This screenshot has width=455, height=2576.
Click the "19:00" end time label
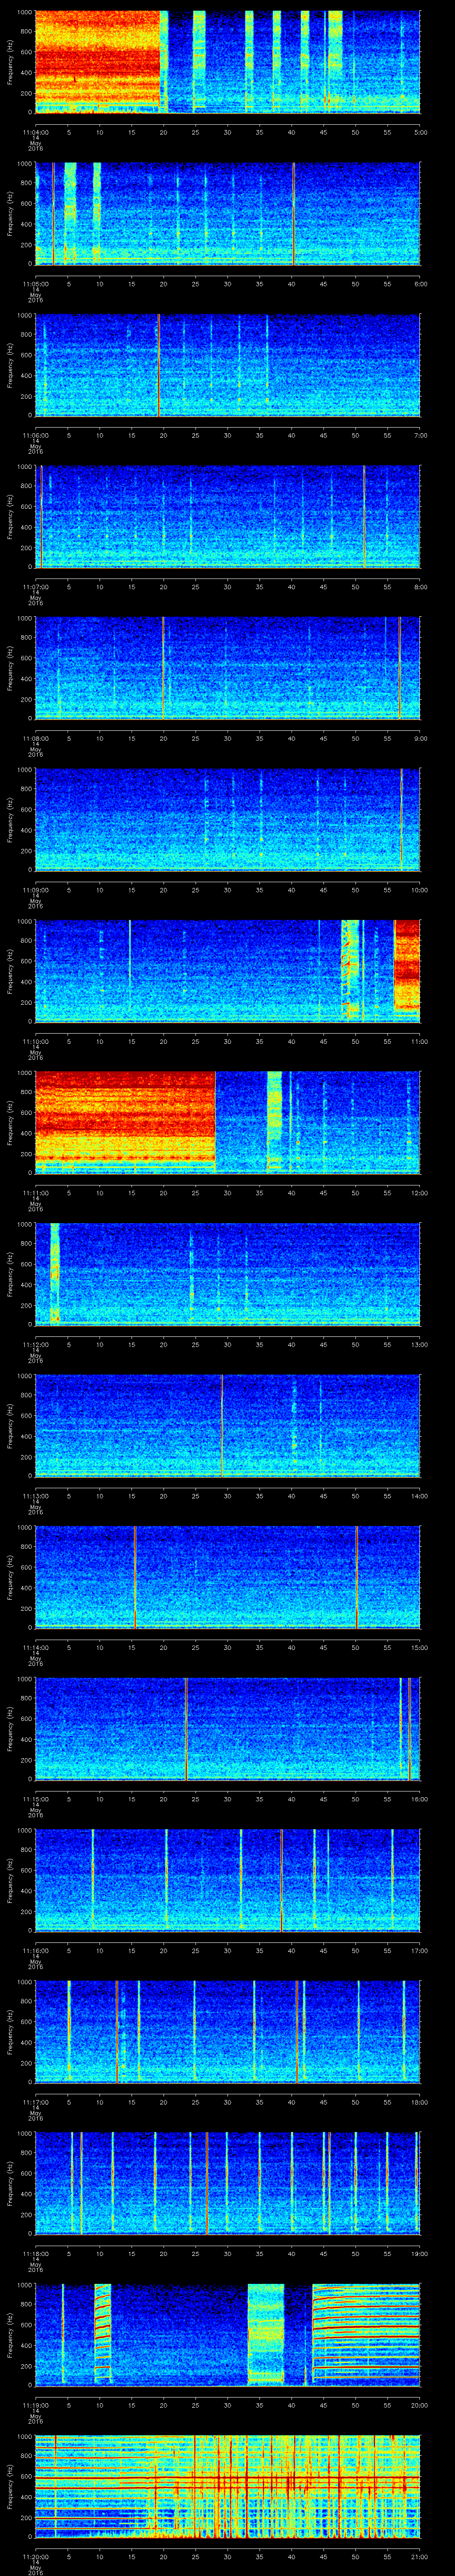point(419,2253)
